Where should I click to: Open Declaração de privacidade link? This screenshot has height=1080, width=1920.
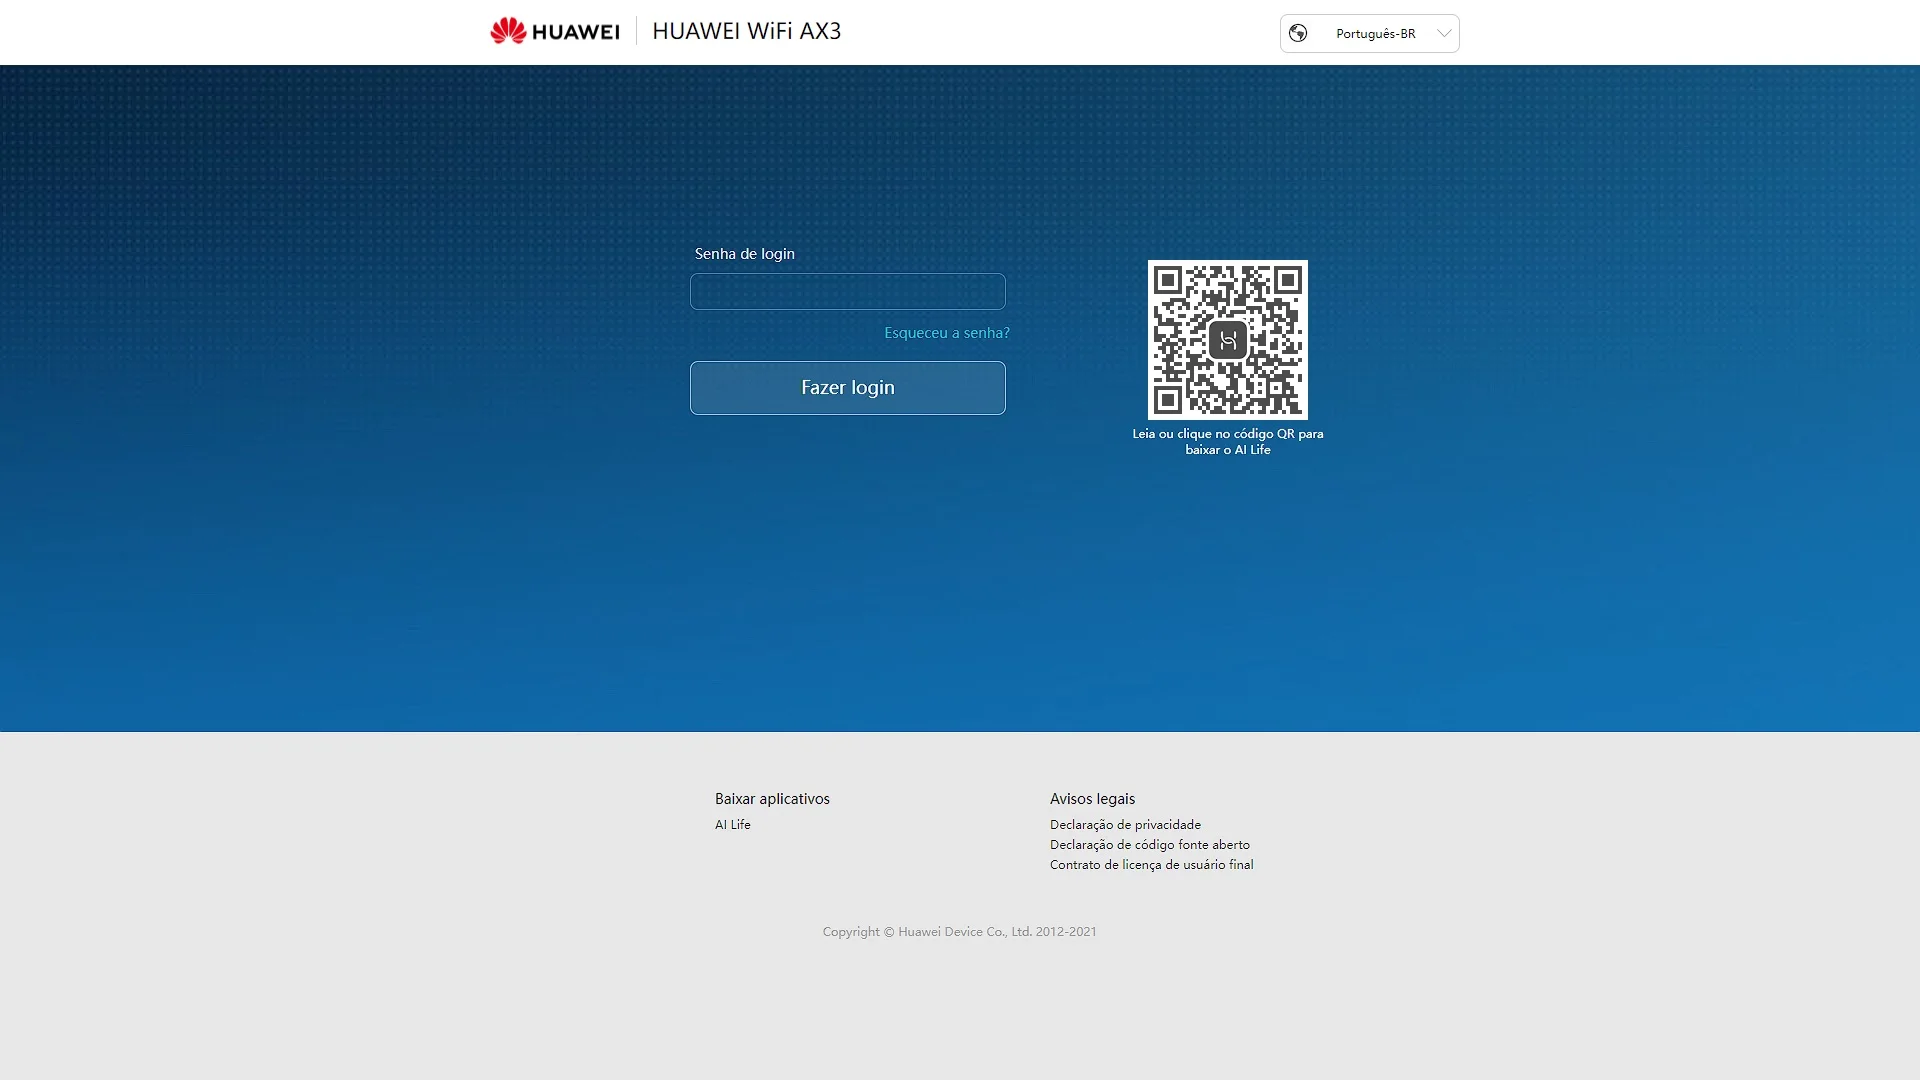1125,825
